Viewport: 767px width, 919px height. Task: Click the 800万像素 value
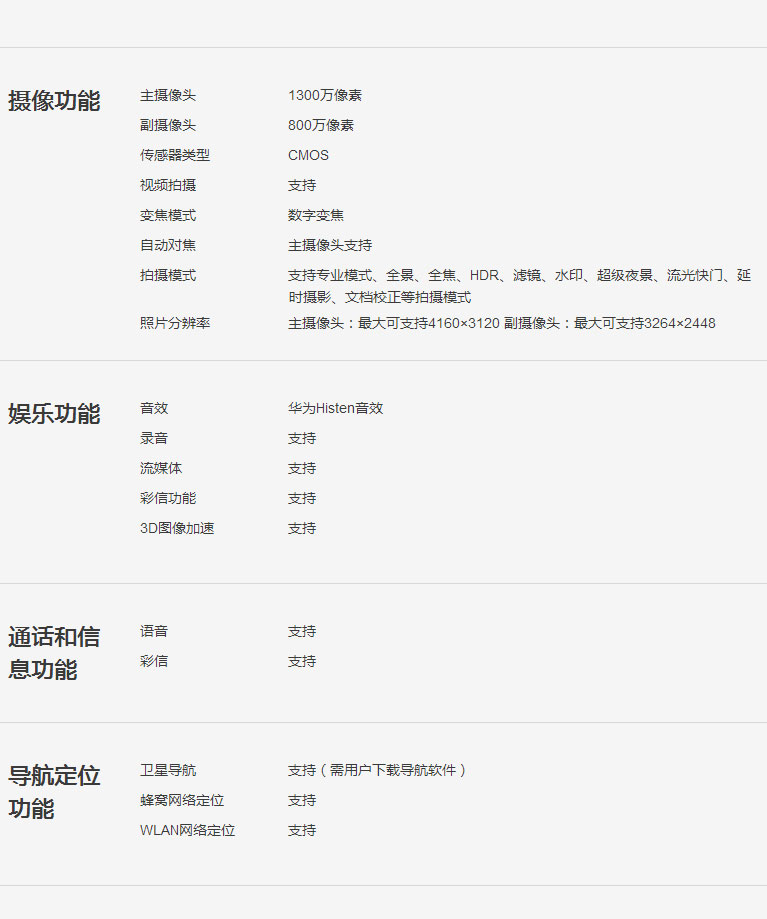pyautogui.click(x=321, y=125)
